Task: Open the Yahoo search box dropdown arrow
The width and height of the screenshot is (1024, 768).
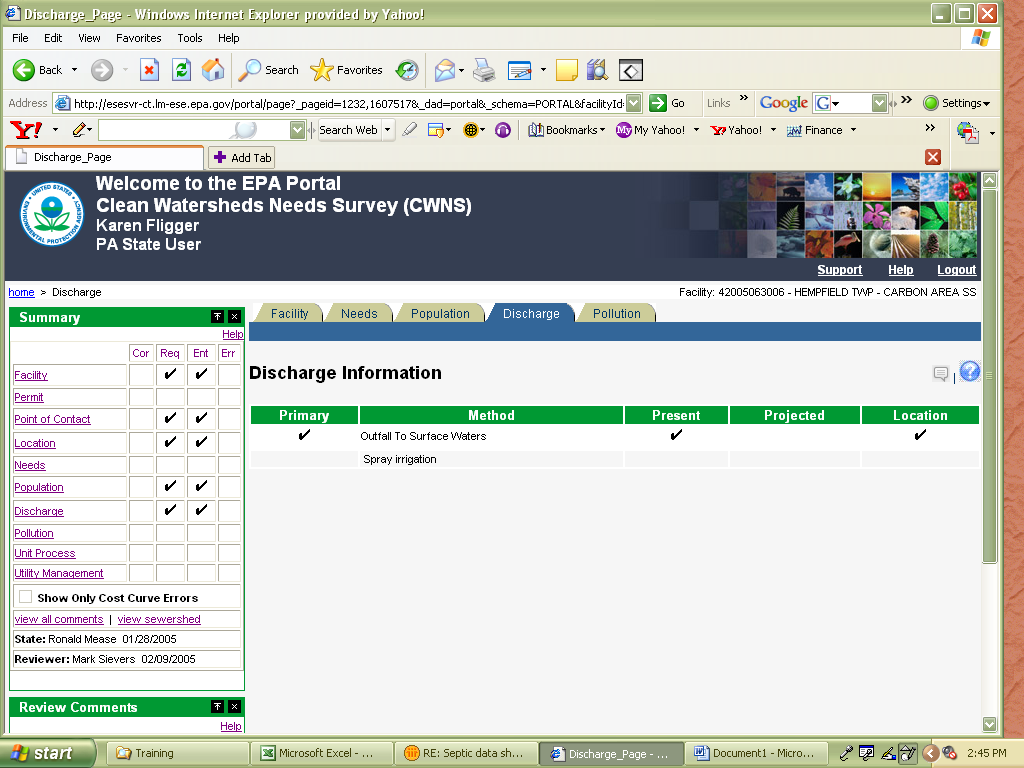Action: (x=297, y=130)
